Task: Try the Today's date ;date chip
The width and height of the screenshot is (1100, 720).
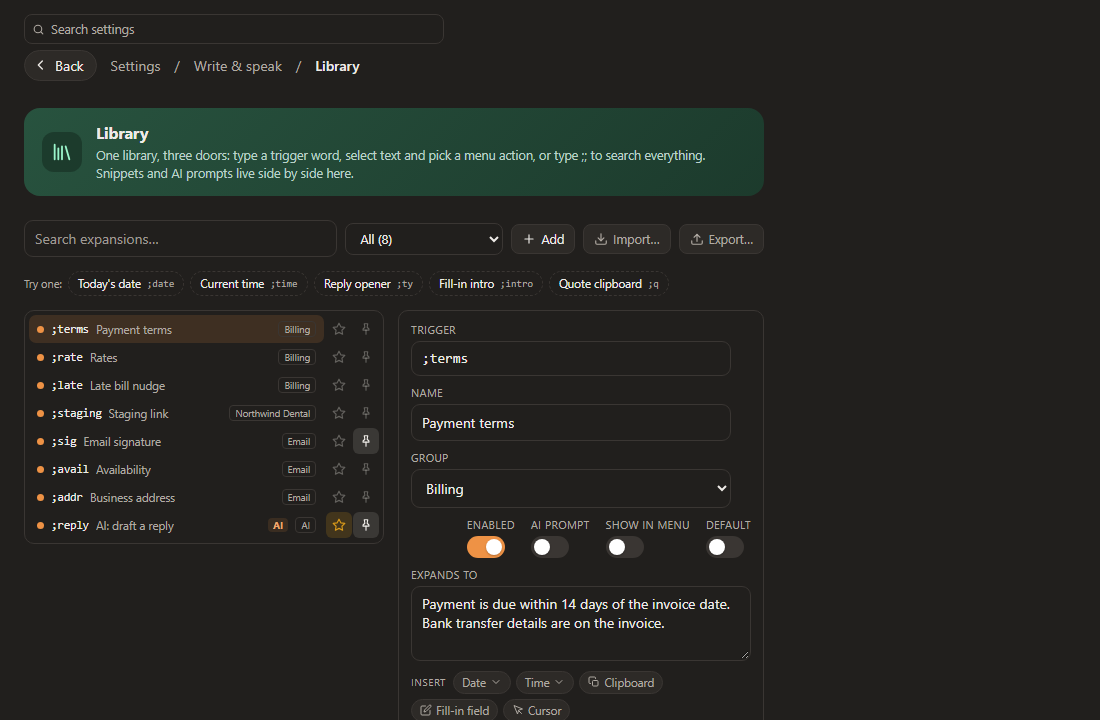Action: 126,284
